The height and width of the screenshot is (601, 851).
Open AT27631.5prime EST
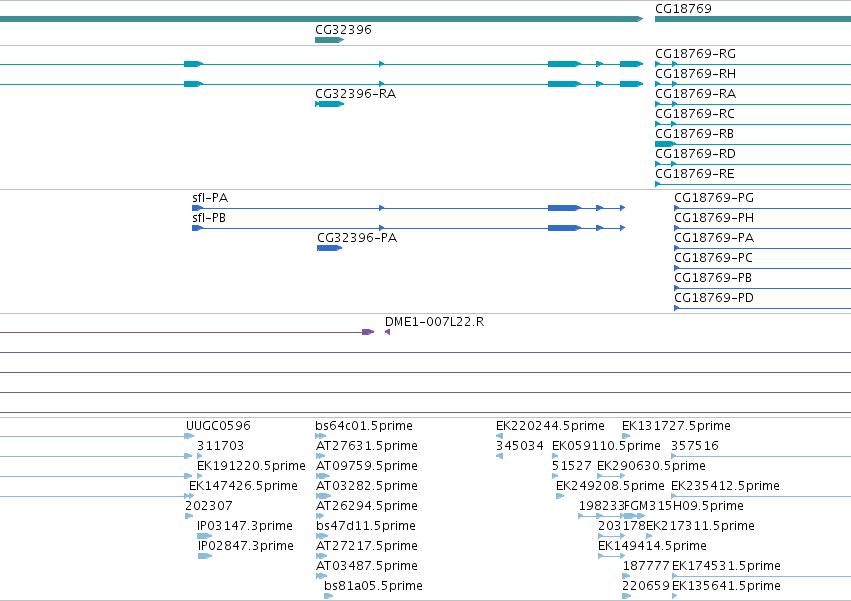pyautogui.click(x=367, y=446)
